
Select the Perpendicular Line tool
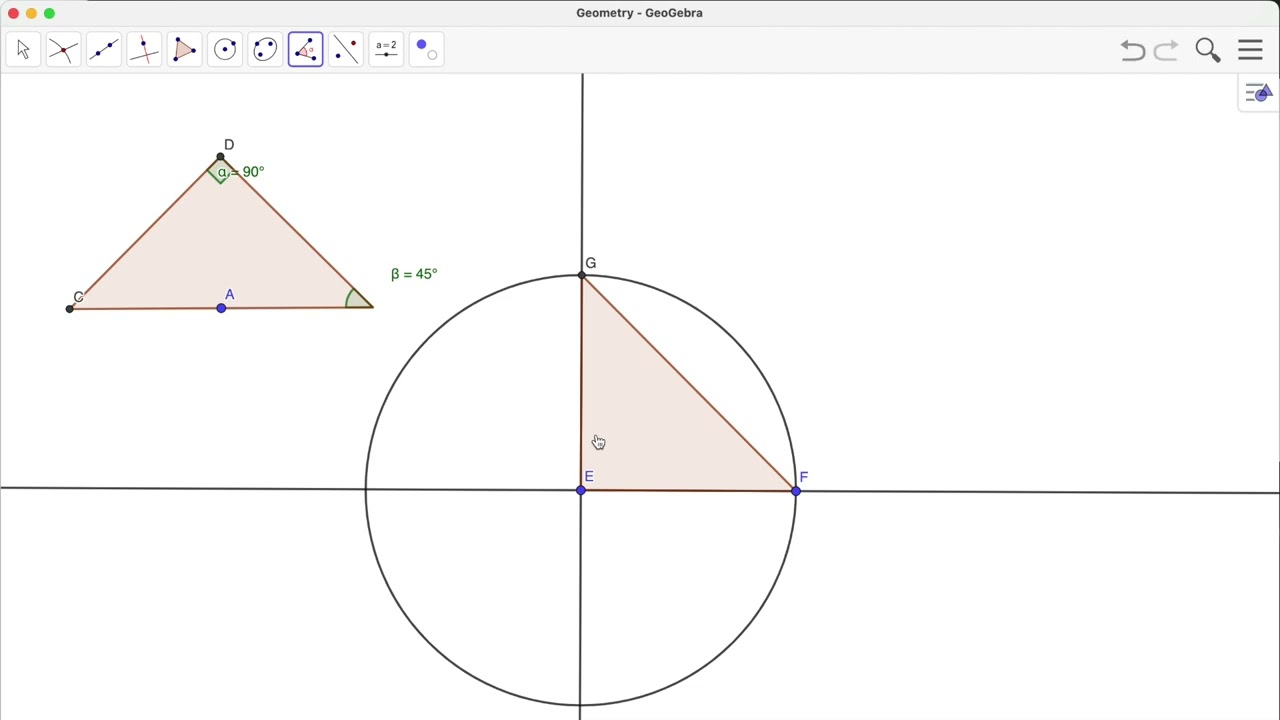pyautogui.click(x=144, y=49)
